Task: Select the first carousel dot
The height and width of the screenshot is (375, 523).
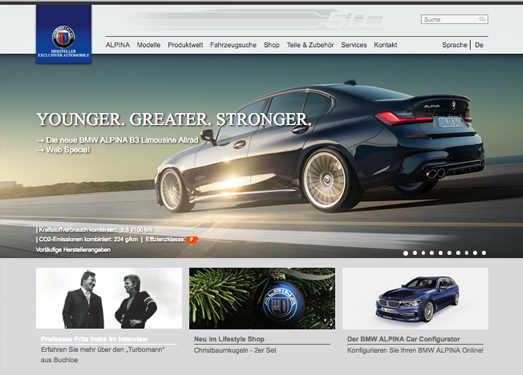Action: pos(406,253)
